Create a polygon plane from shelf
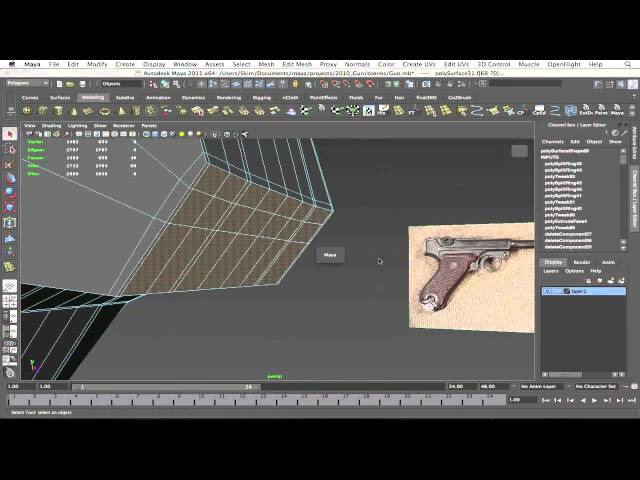The image size is (640, 480). click(x=89, y=111)
